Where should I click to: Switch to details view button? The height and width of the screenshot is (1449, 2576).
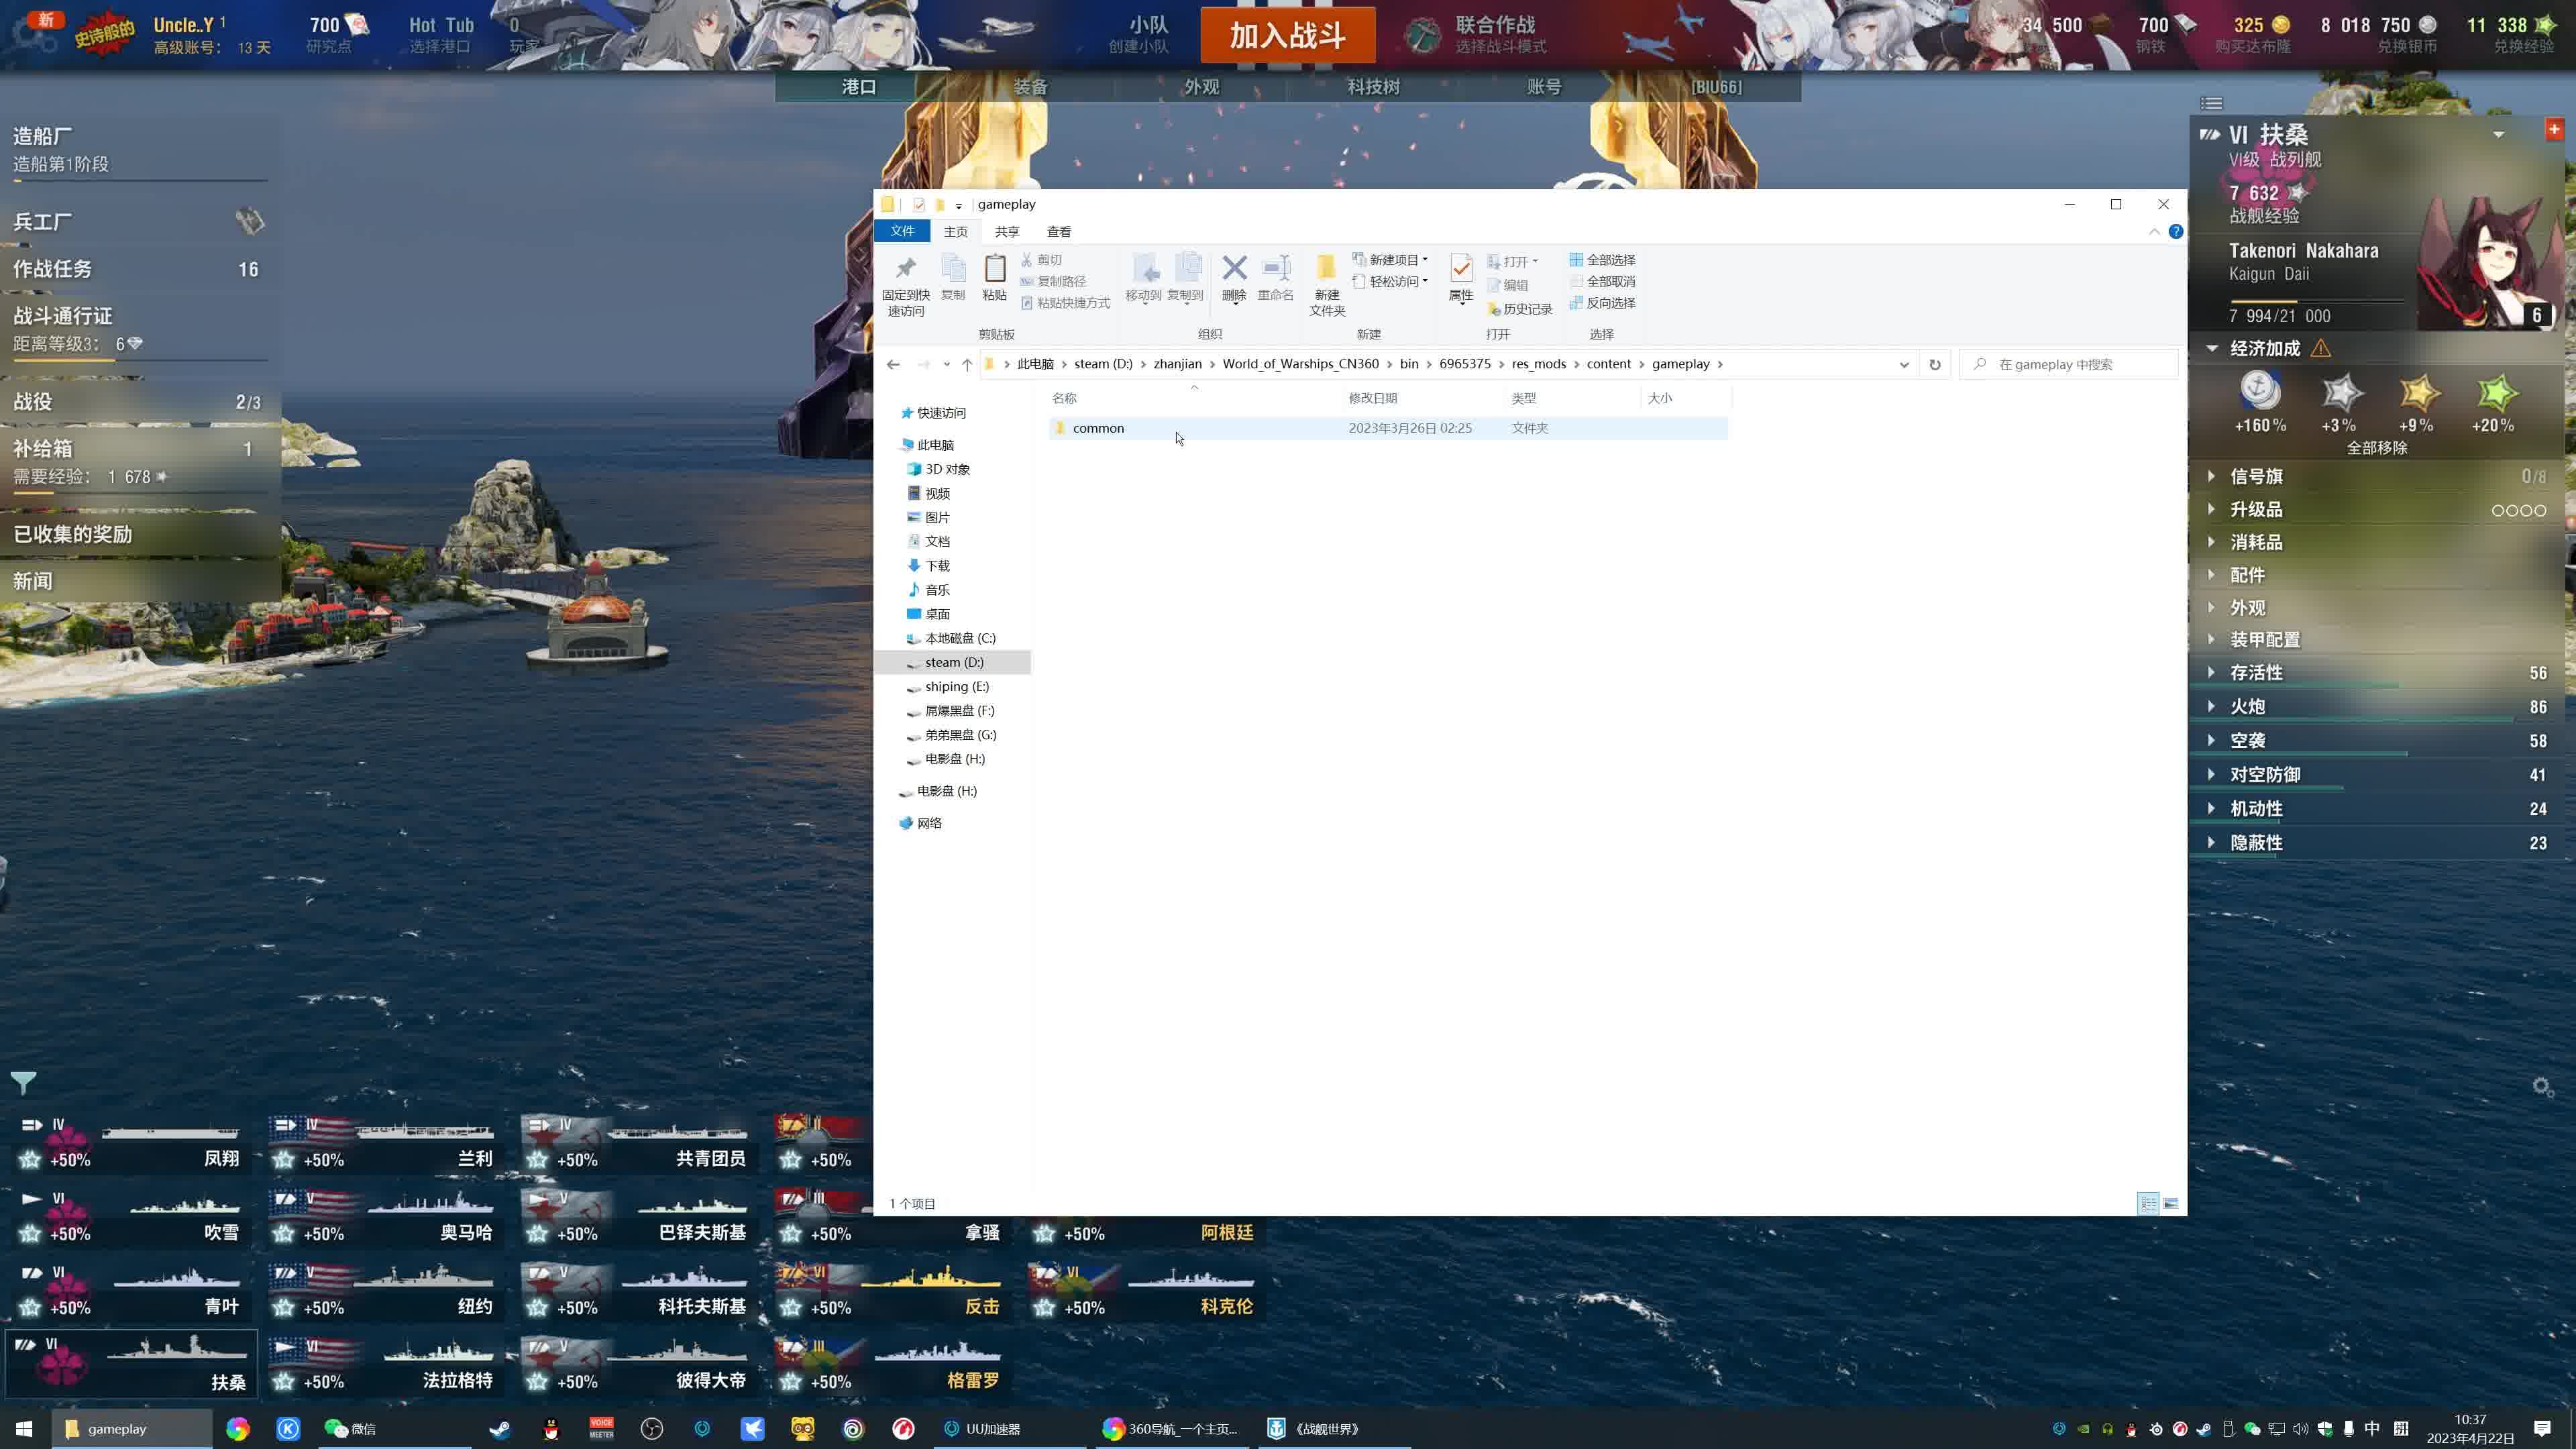2148,1203
